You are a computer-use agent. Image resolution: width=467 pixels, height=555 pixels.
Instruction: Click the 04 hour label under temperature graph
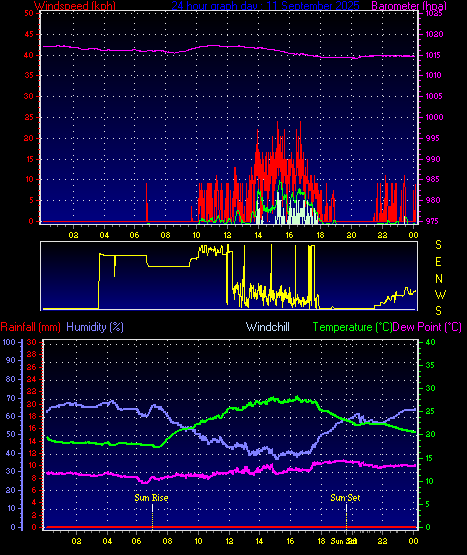click(x=107, y=541)
